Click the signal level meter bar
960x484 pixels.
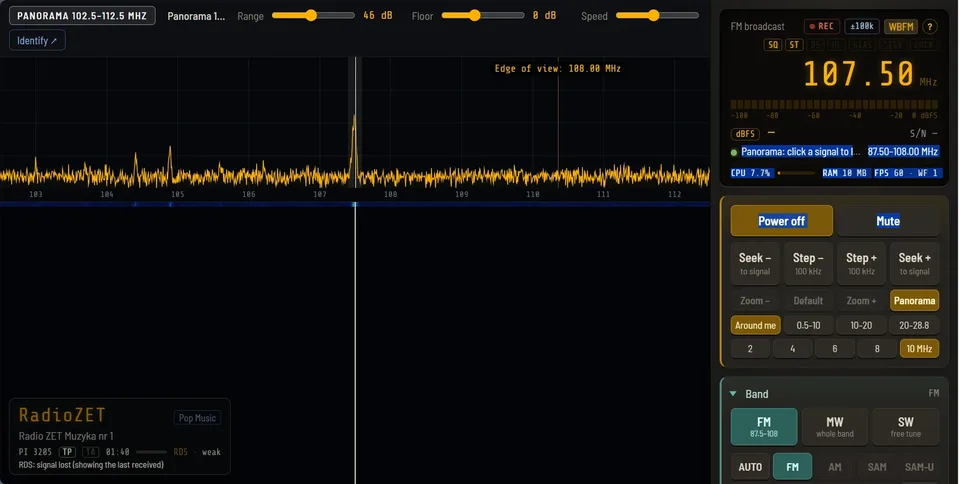(834, 105)
